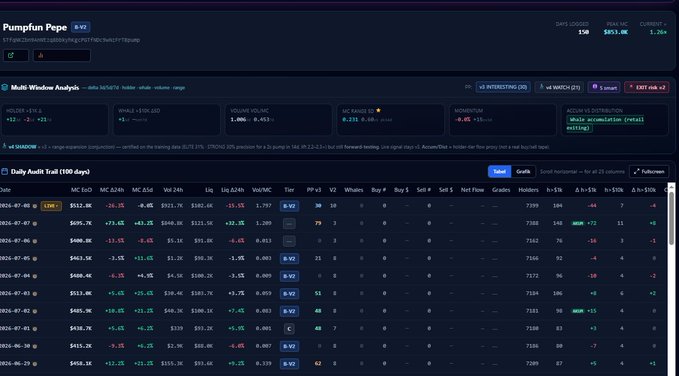Click the B-V2 tier badge in the 2026-07-08 row

[x=289, y=206]
